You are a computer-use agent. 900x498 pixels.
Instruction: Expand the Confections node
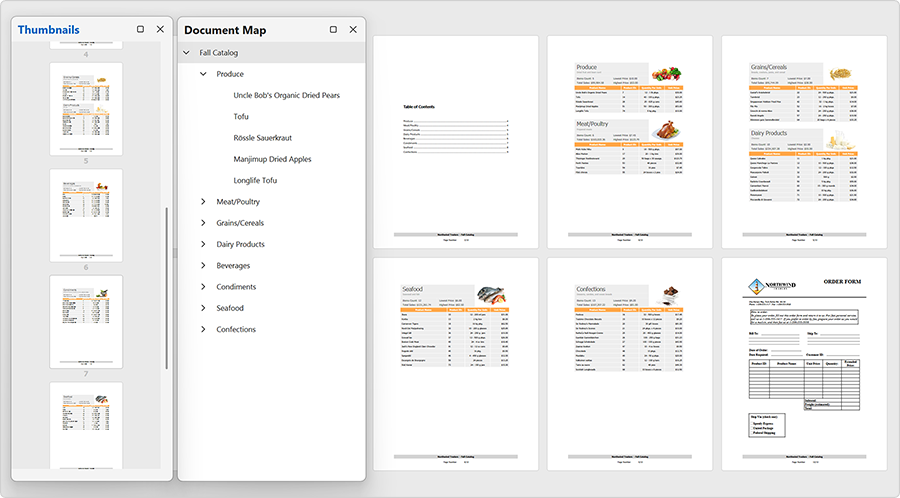(x=203, y=329)
